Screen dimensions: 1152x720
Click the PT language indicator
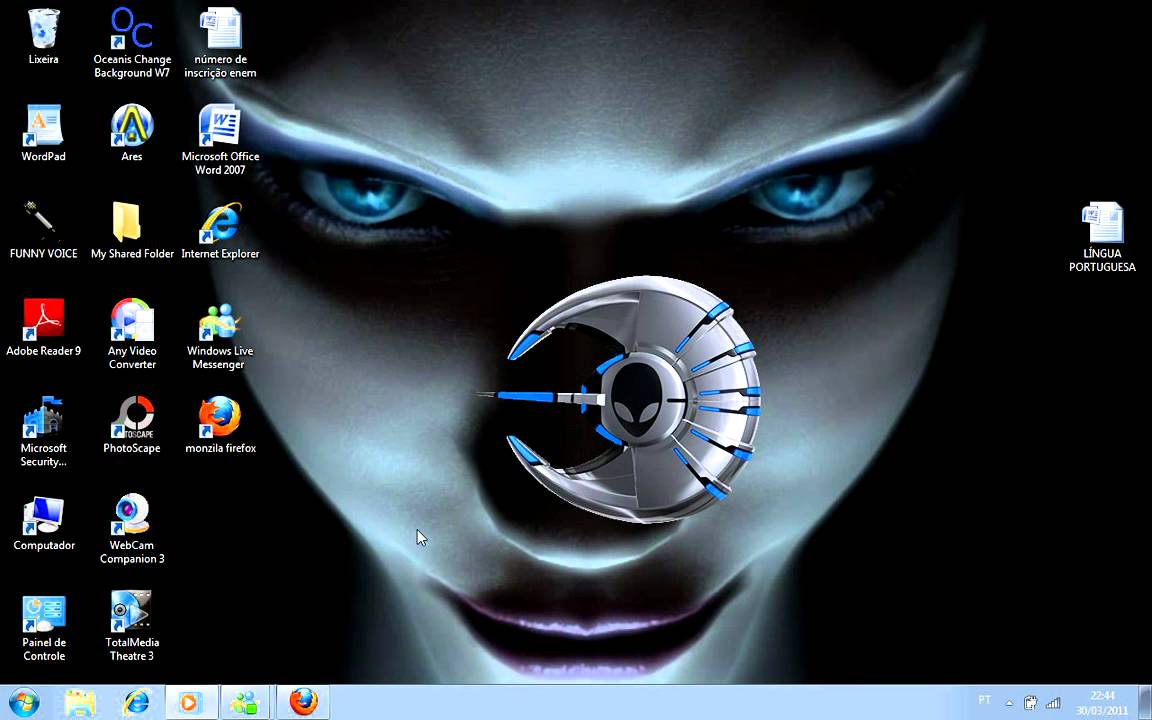[x=984, y=700]
